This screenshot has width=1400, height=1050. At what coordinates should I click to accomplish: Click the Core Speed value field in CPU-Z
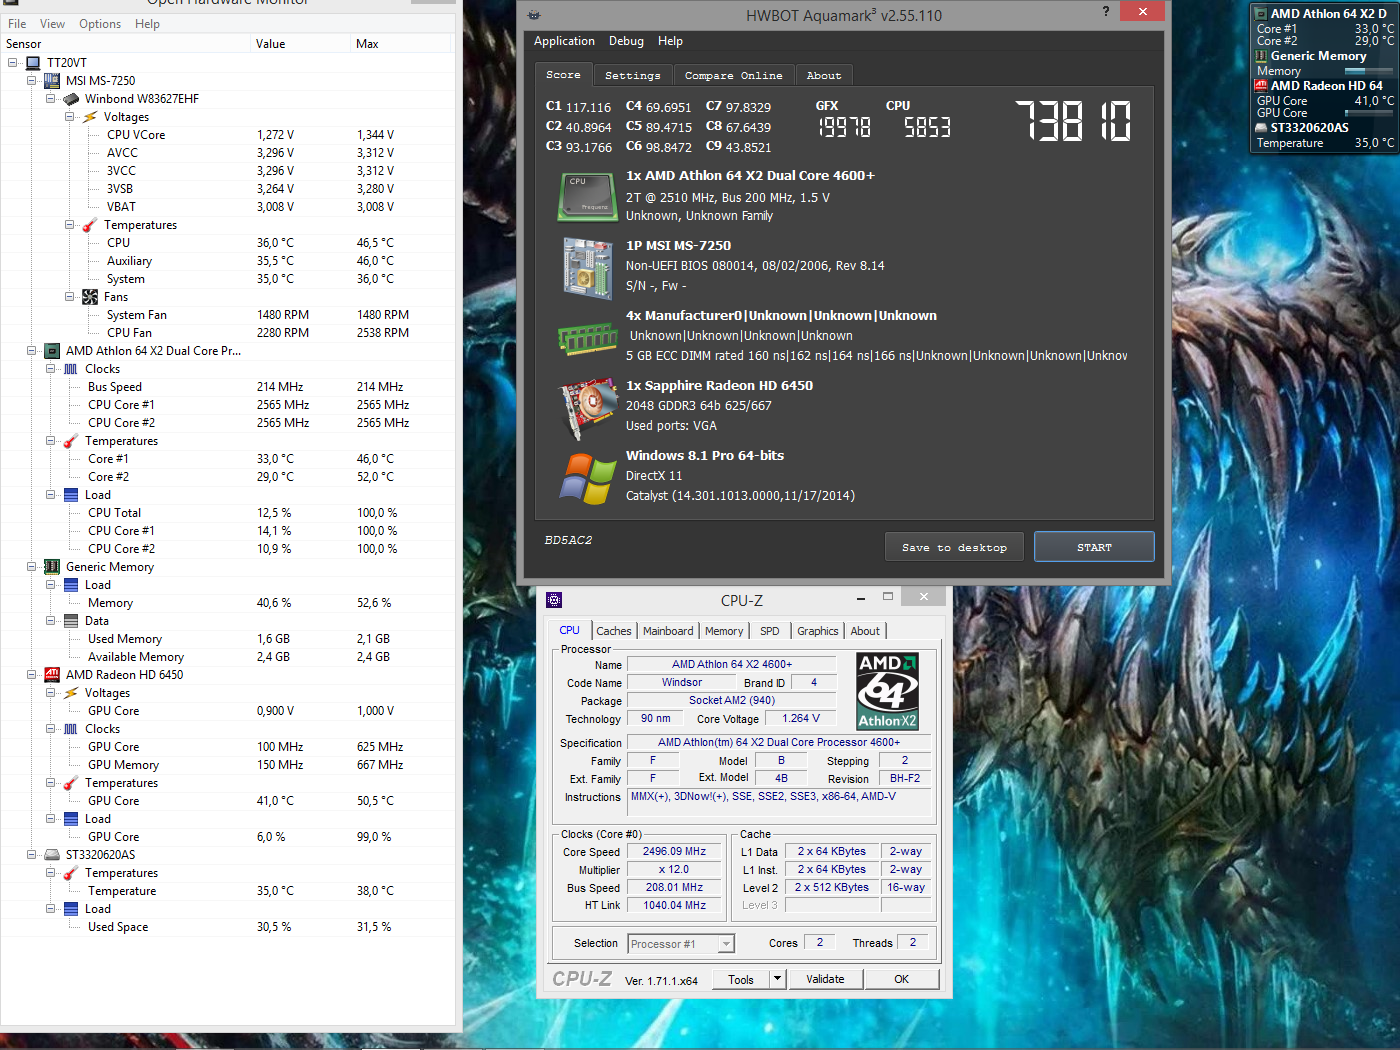[x=674, y=852]
